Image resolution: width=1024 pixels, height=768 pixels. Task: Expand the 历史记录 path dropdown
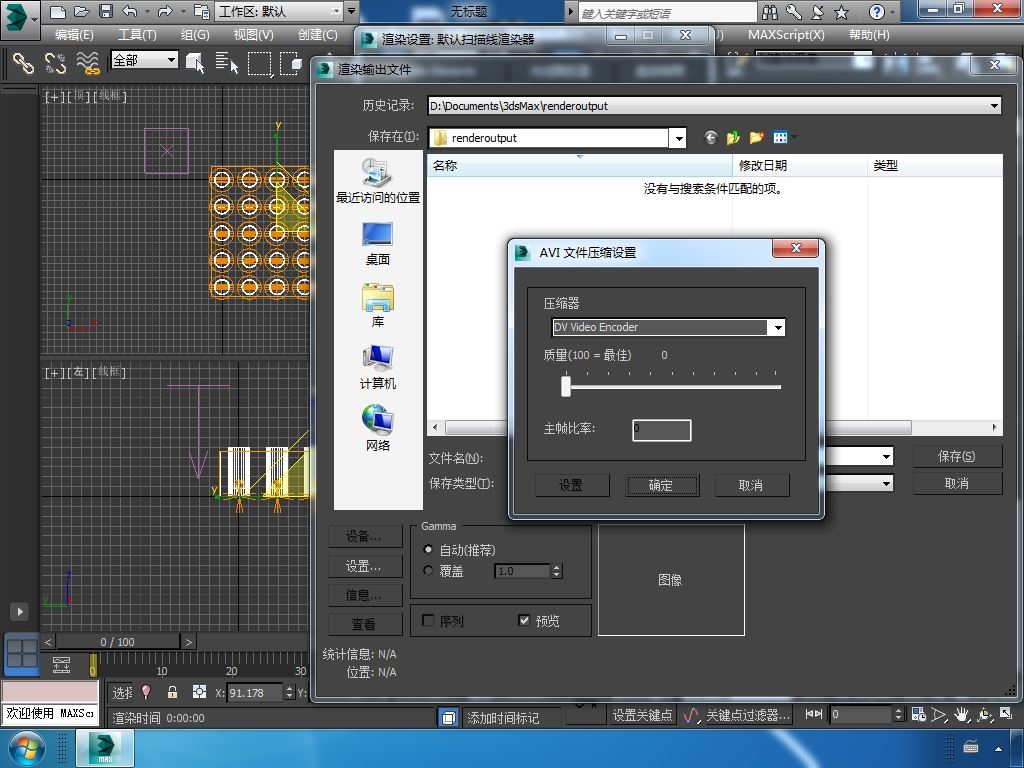[994, 106]
